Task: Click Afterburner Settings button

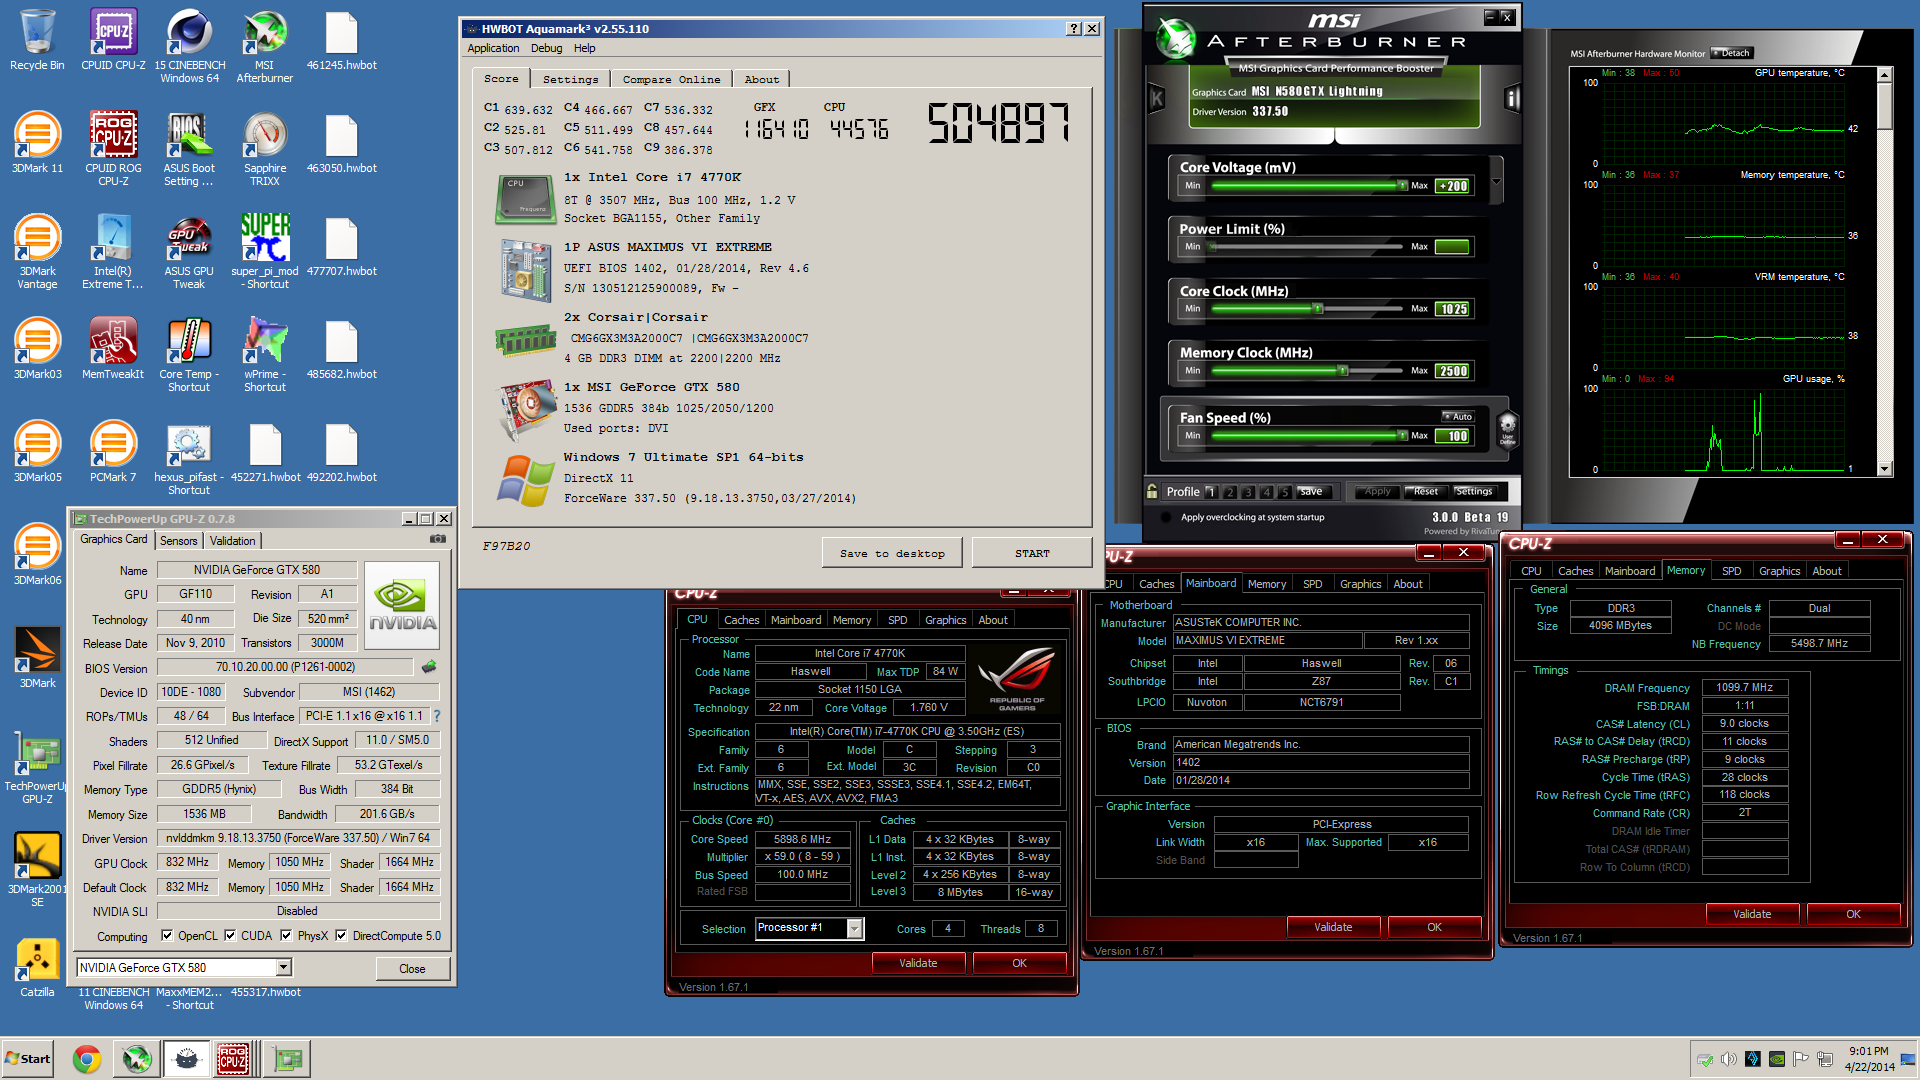Action: point(1473,491)
